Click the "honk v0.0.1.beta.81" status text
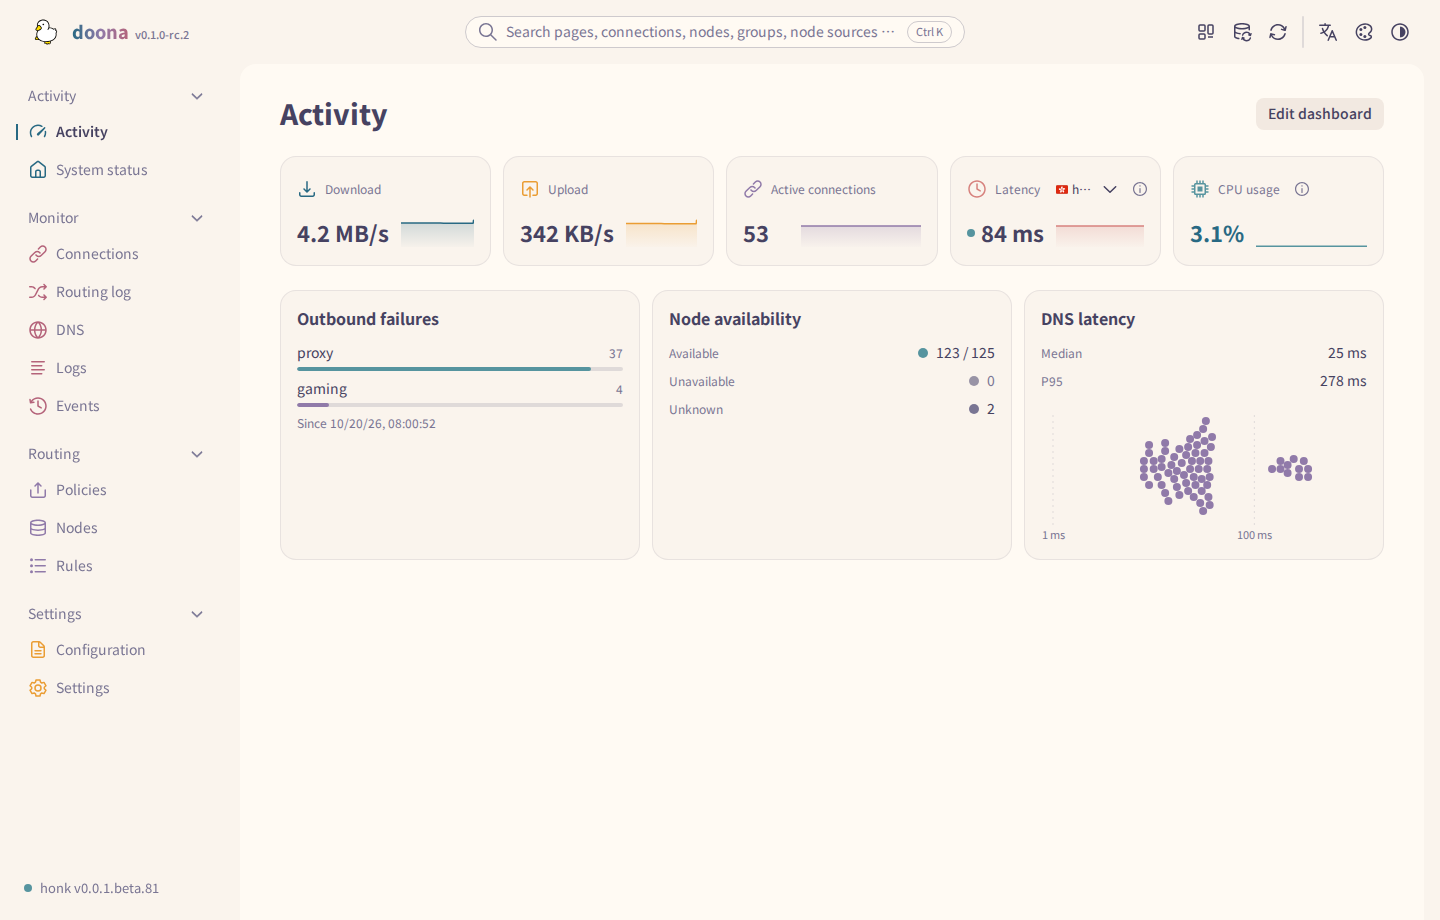 click(x=99, y=888)
